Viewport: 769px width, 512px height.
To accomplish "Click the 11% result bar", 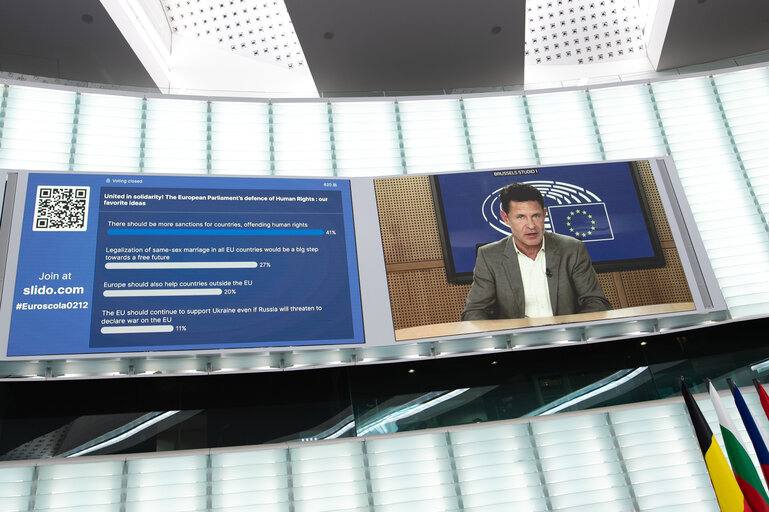I will tap(136, 328).
